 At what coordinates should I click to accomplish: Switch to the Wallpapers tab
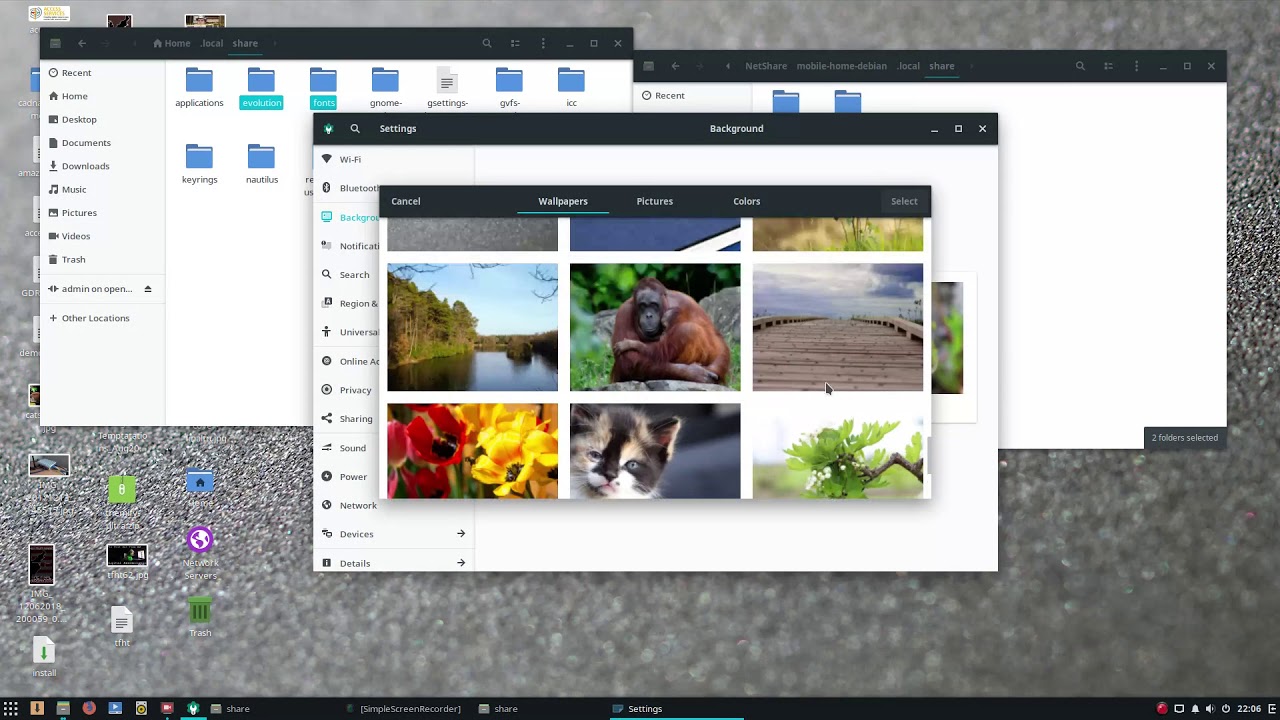click(x=563, y=201)
